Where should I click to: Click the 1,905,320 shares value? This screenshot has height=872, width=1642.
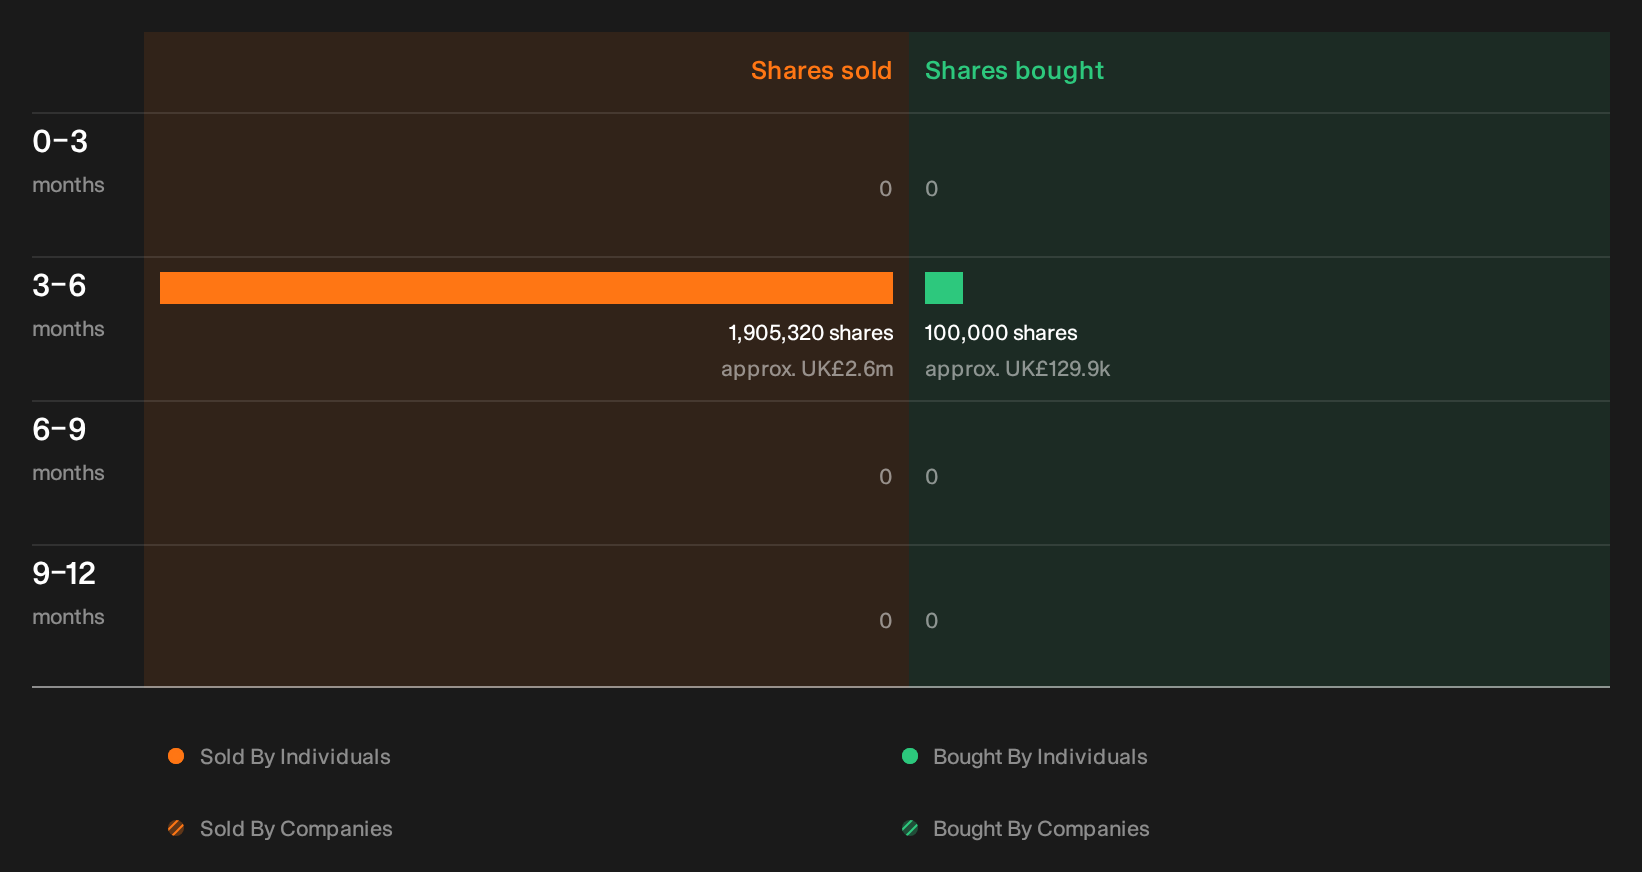coord(811,333)
